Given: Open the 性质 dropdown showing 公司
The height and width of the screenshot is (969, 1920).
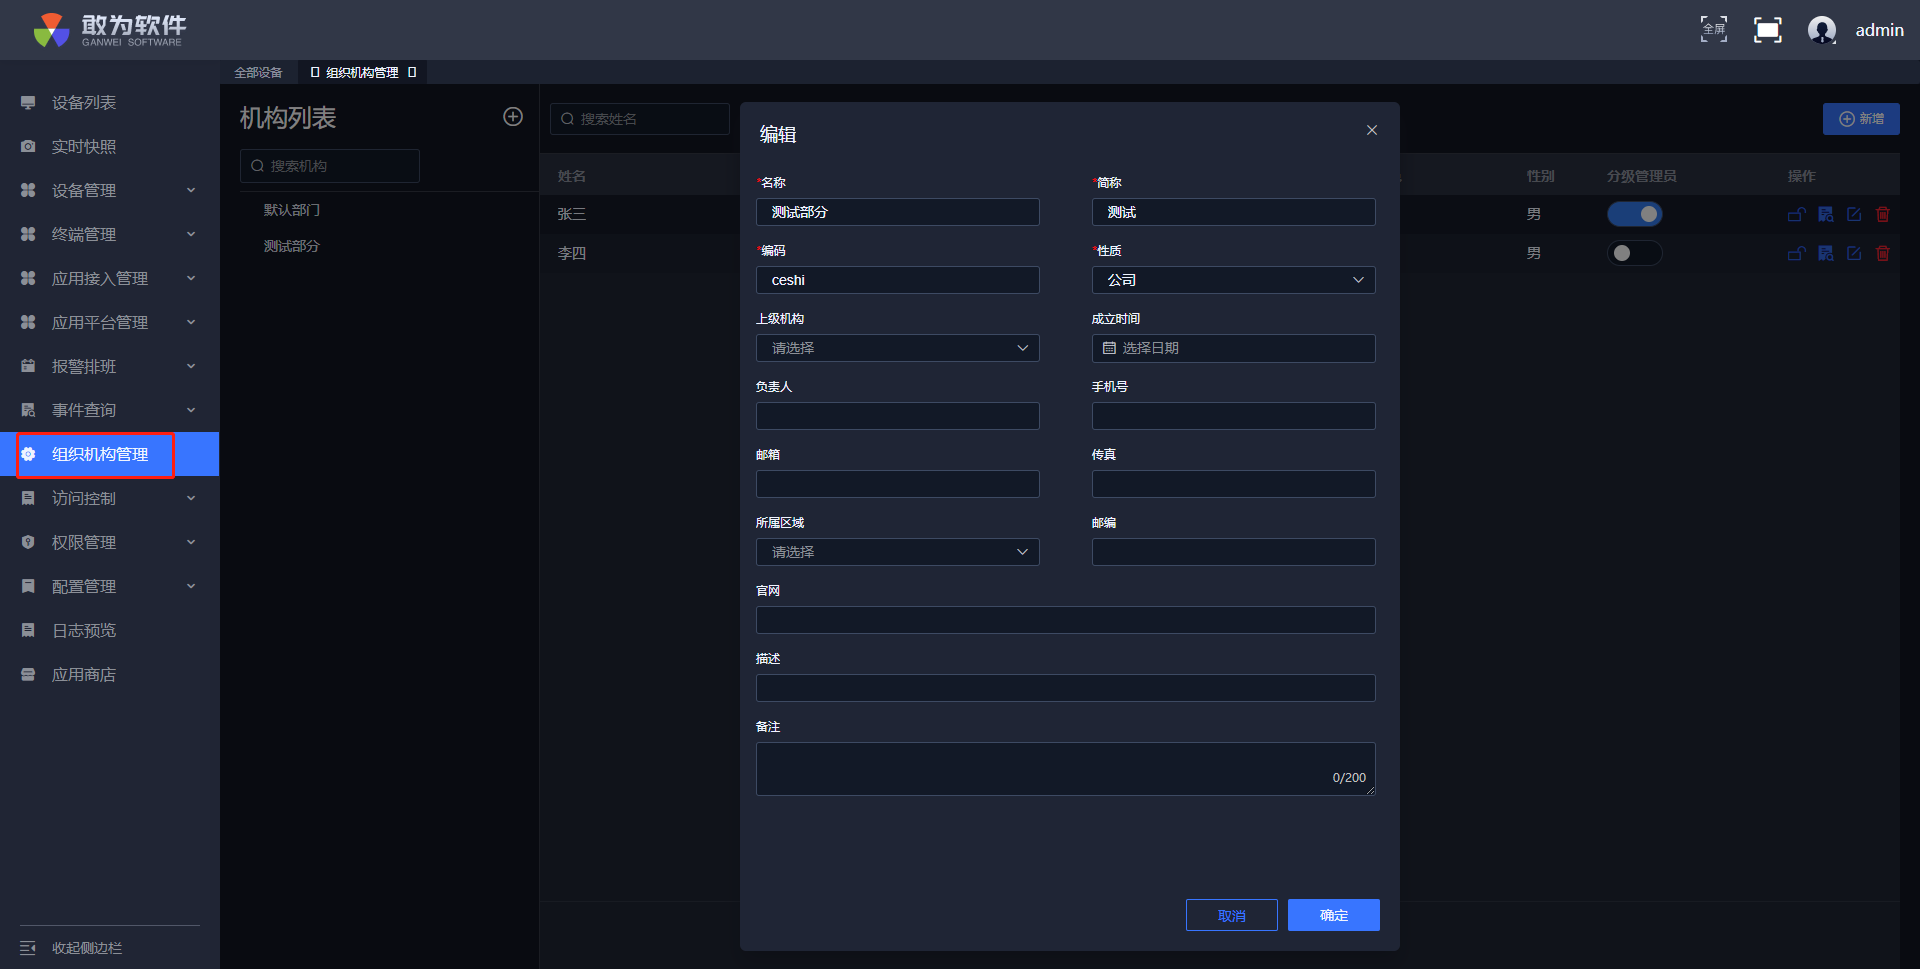Looking at the screenshot, I should coord(1233,280).
